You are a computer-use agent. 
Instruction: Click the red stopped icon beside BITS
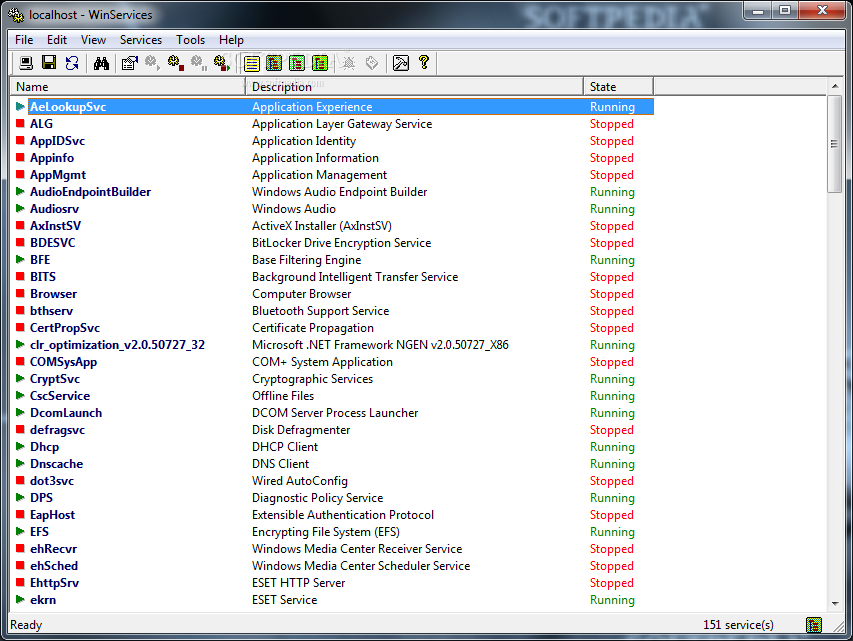click(20, 276)
